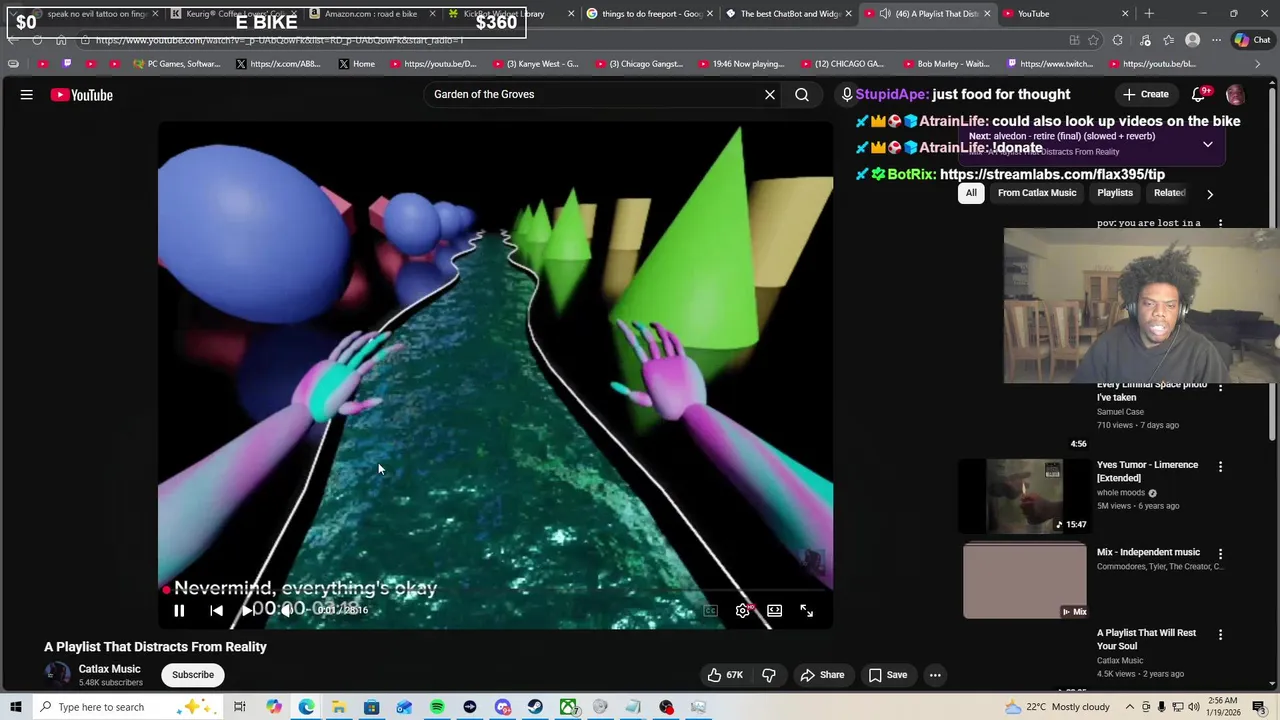Skip to the previous video

click(x=216, y=610)
